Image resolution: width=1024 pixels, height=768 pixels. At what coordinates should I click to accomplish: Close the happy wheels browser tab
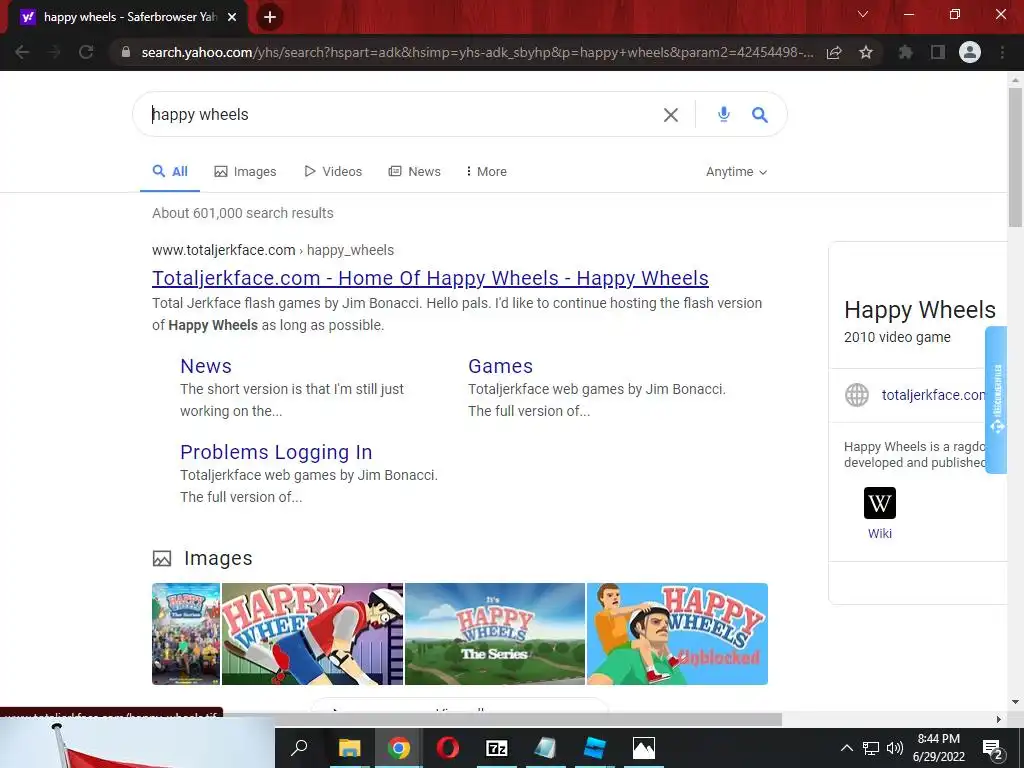pyautogui.click(x=232, y=17)
